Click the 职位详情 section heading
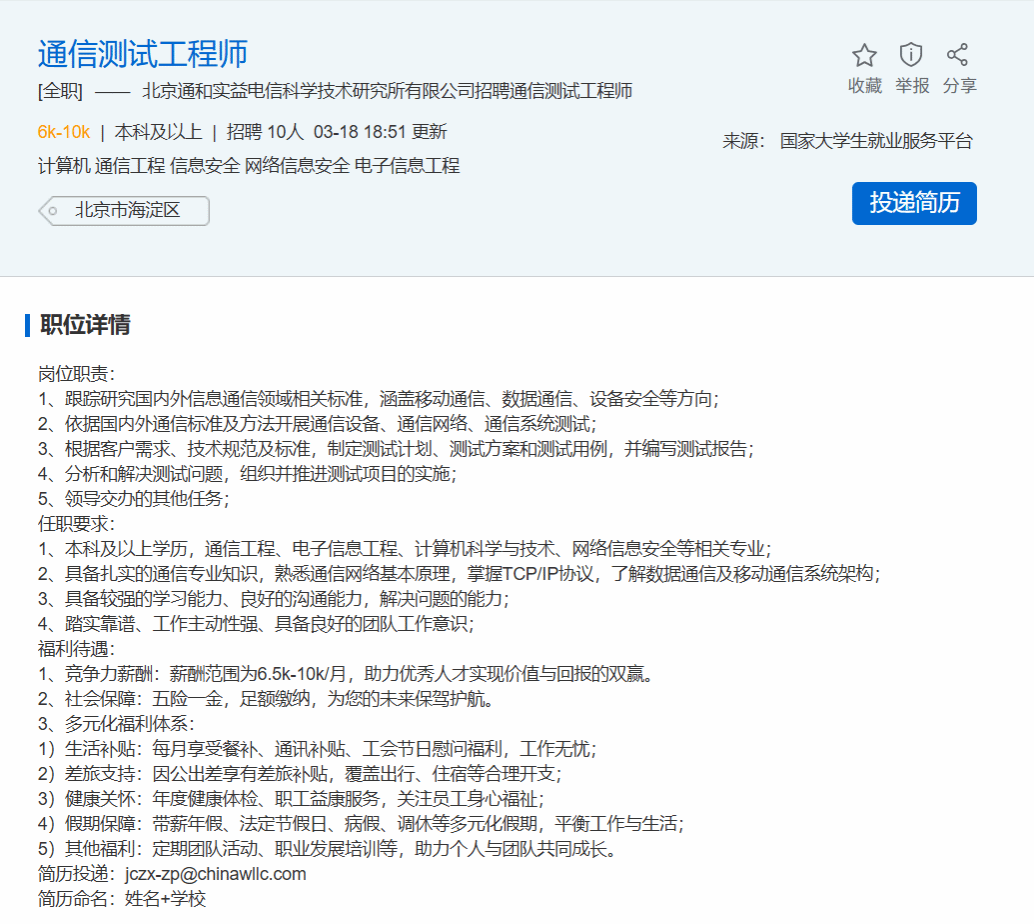 (85, 325)
